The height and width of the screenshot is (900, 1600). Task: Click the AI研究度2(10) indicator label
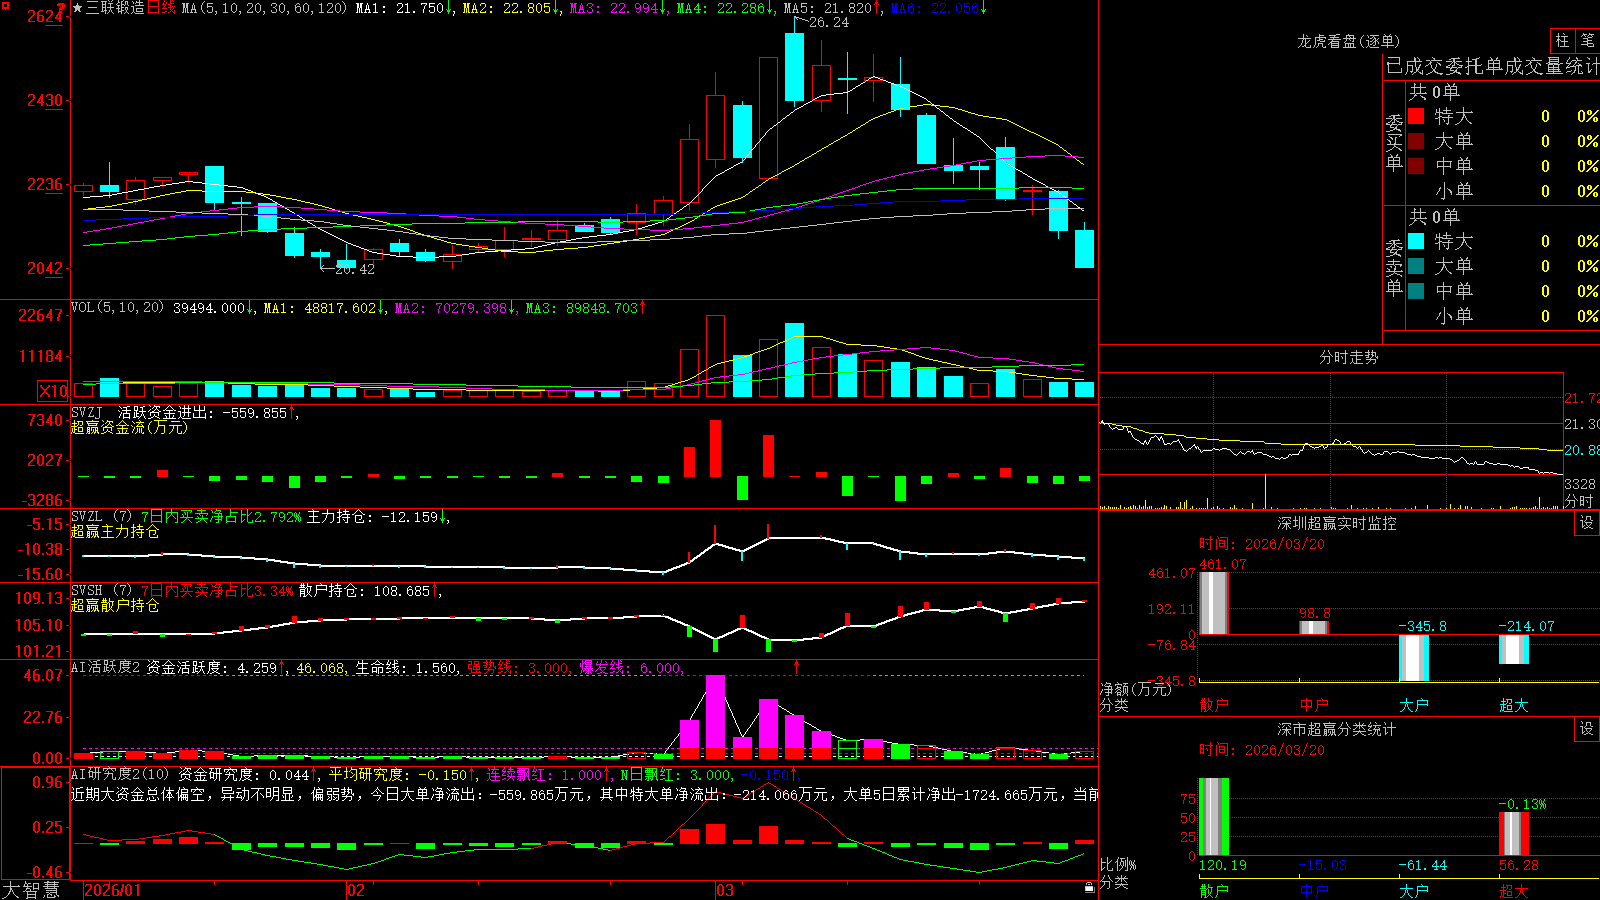point(120,774)
